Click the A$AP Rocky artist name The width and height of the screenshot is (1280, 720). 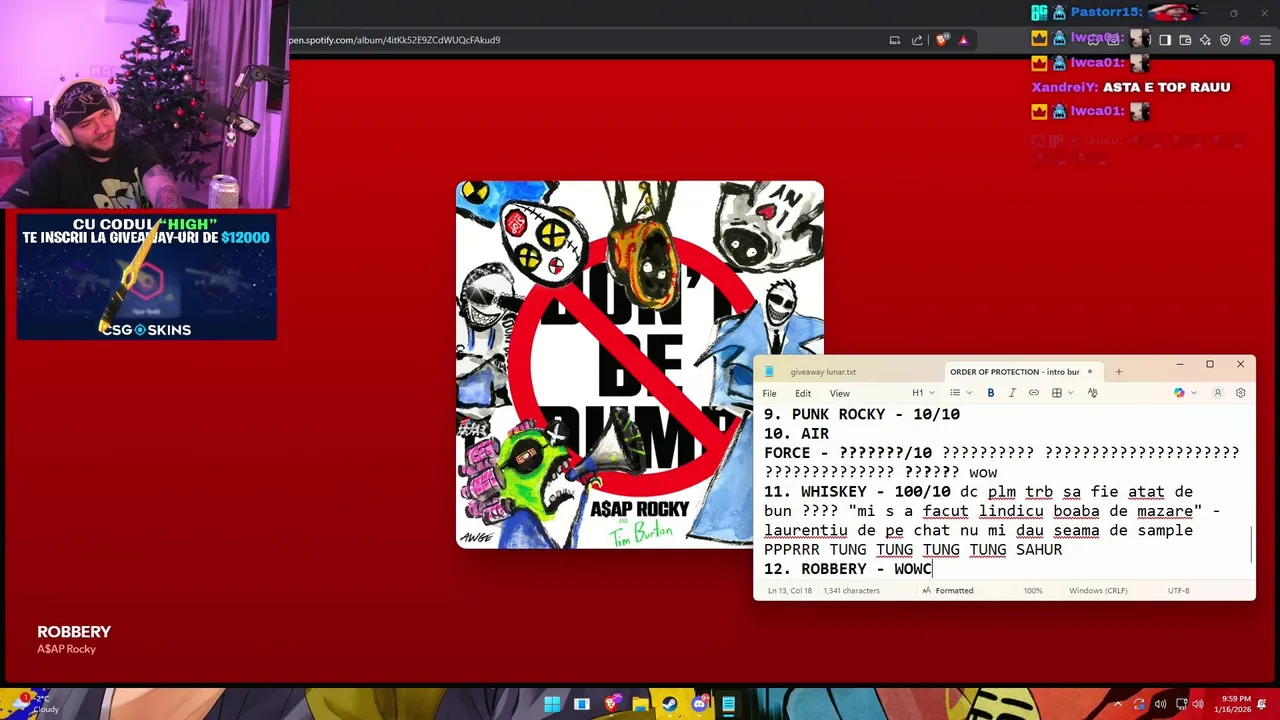coord(66,649)
